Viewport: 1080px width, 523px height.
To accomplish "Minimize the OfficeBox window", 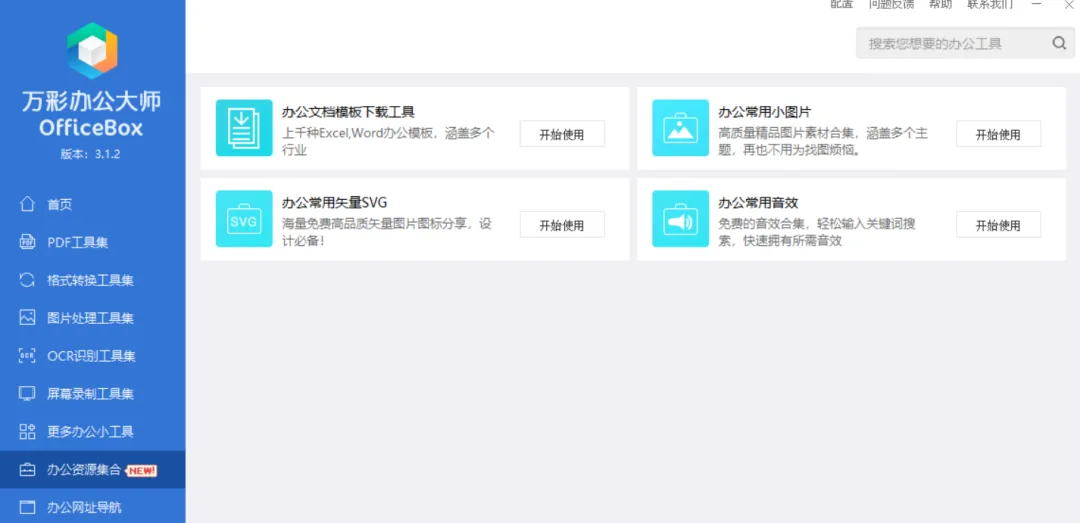I will tap(1037, 4).
